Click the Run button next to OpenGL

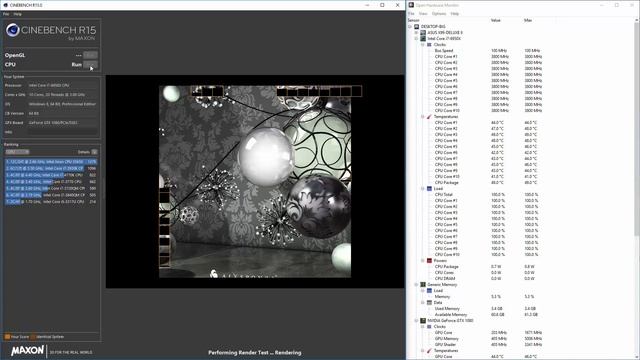coord(90,55)
